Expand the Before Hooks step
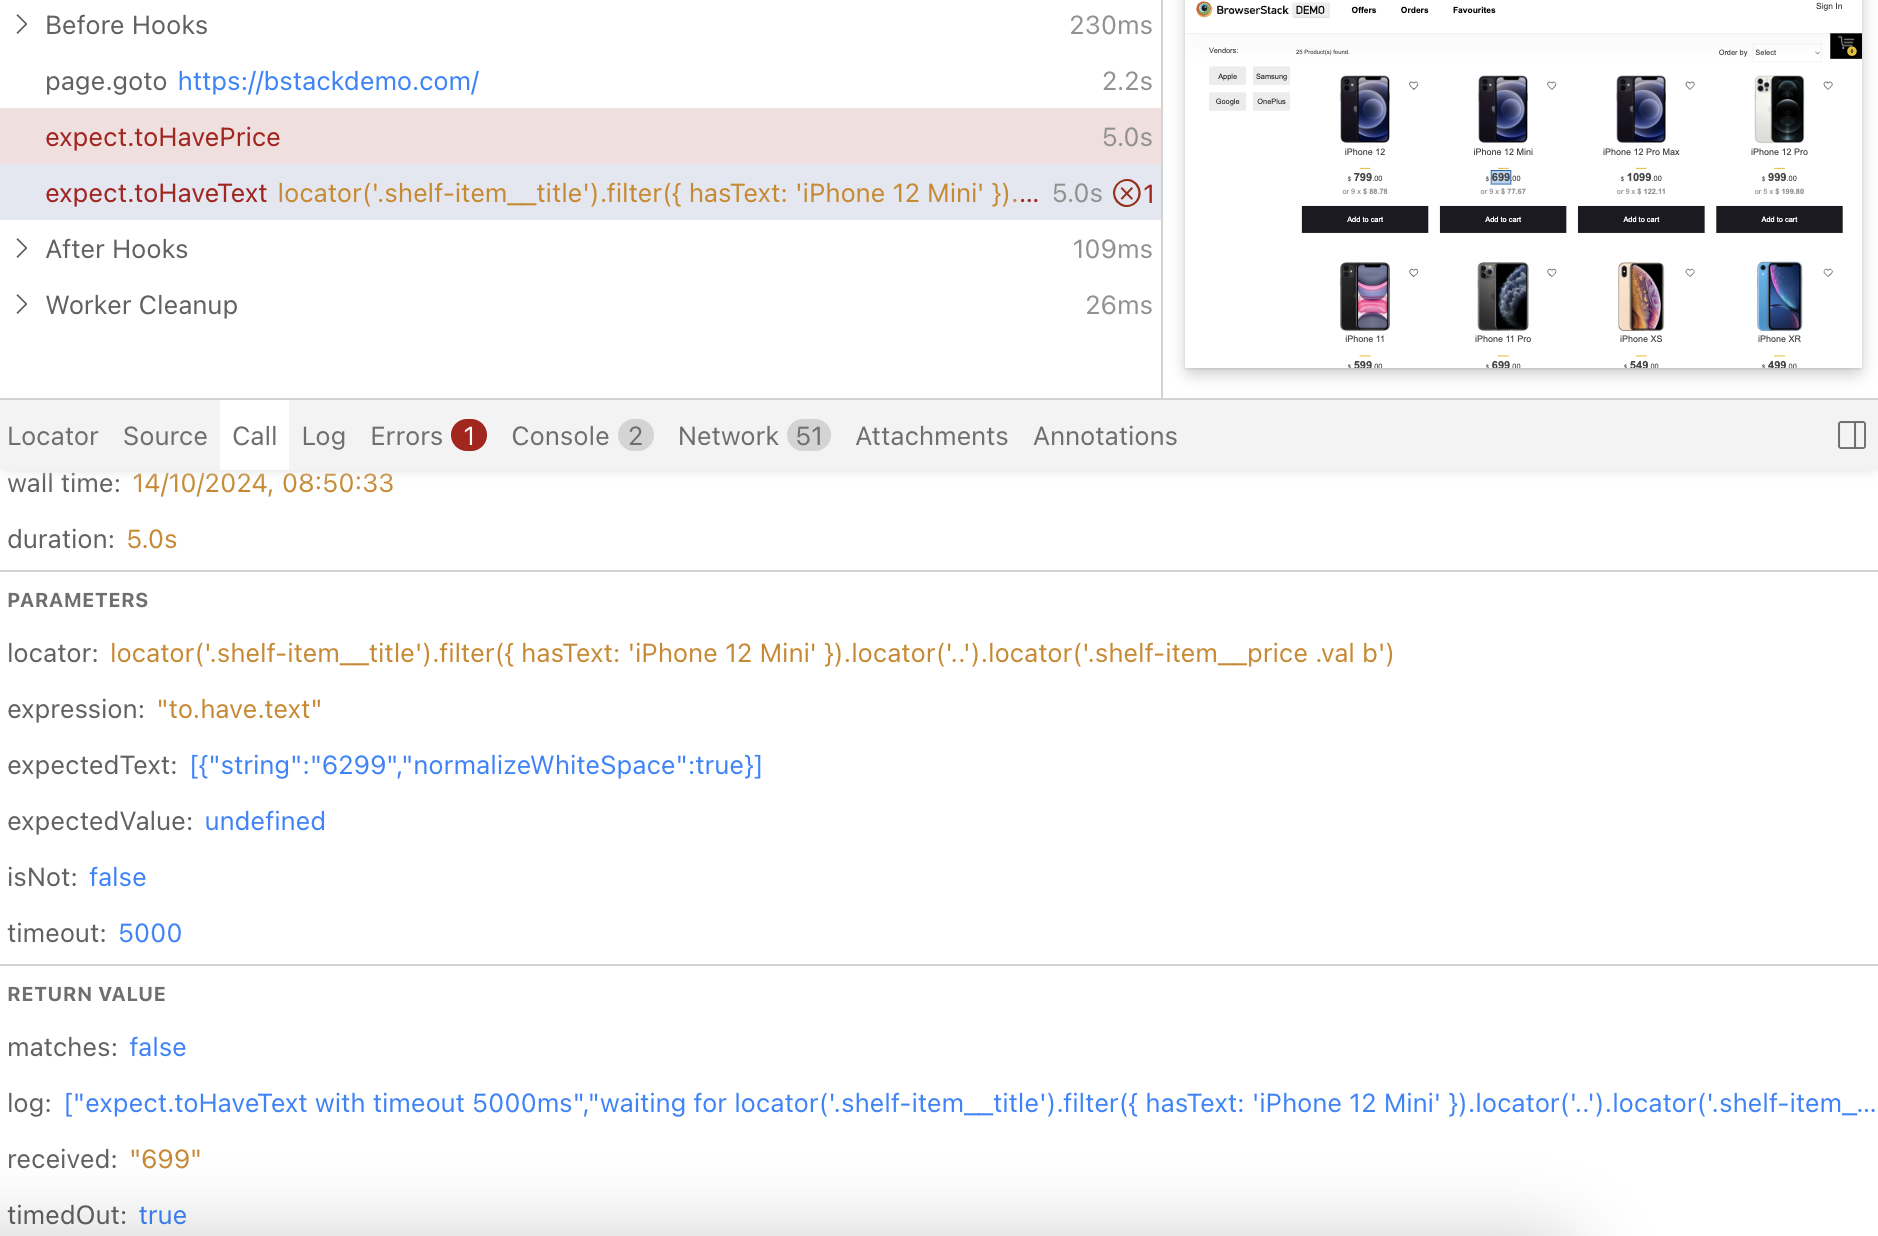1878x1236 pixels. [x=22, y=25]
